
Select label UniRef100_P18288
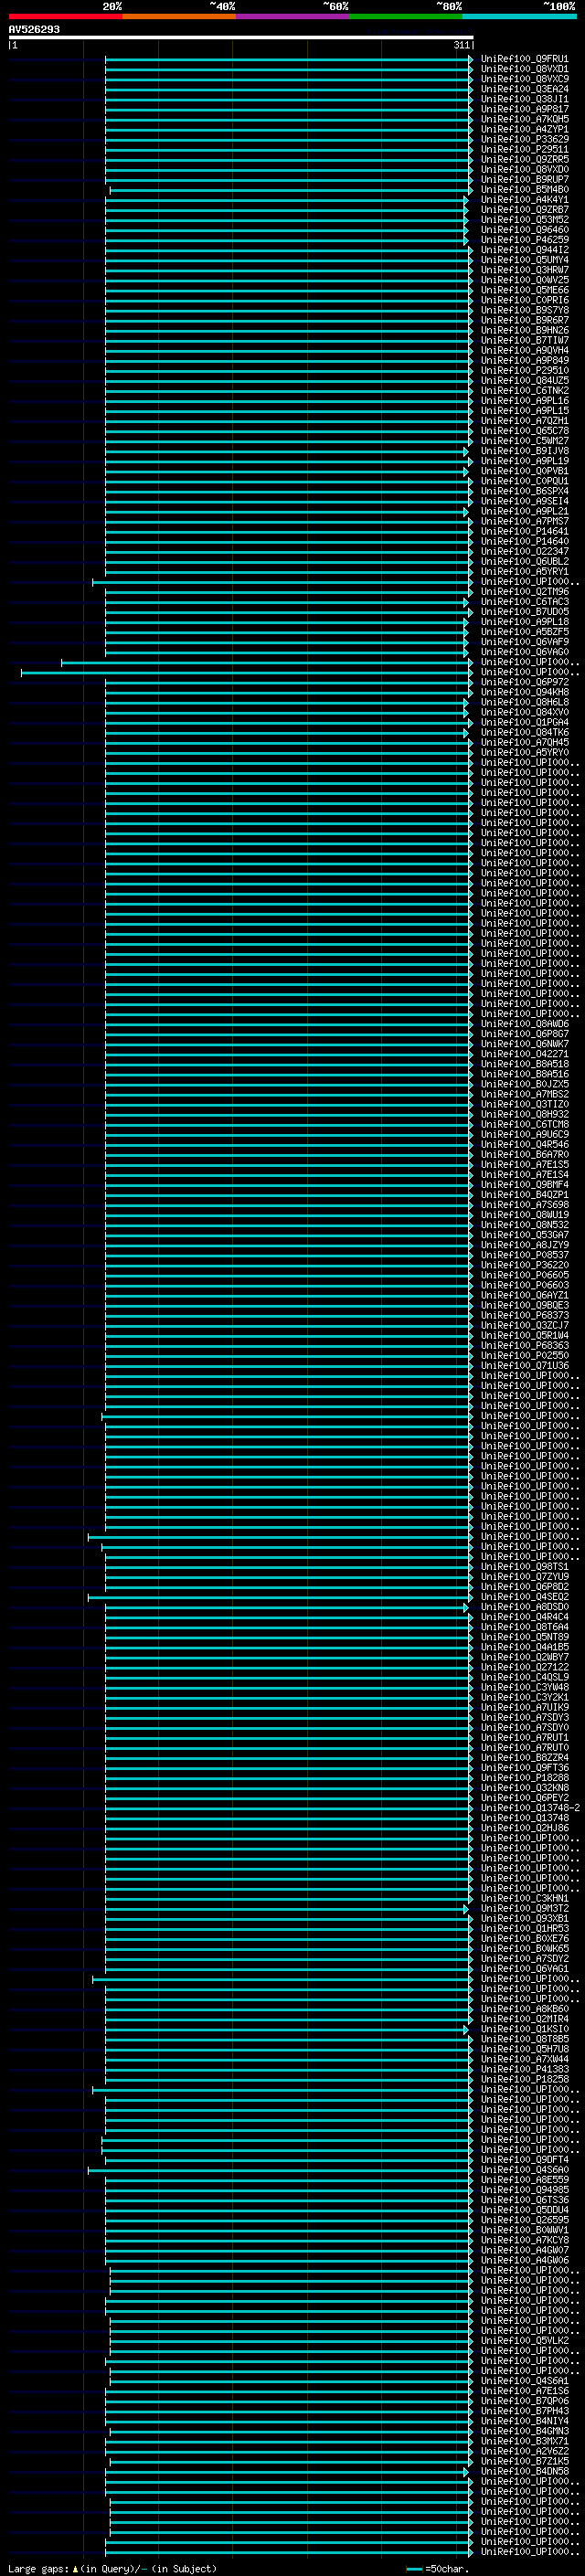pyautogui.click(x=524, y=1778)
